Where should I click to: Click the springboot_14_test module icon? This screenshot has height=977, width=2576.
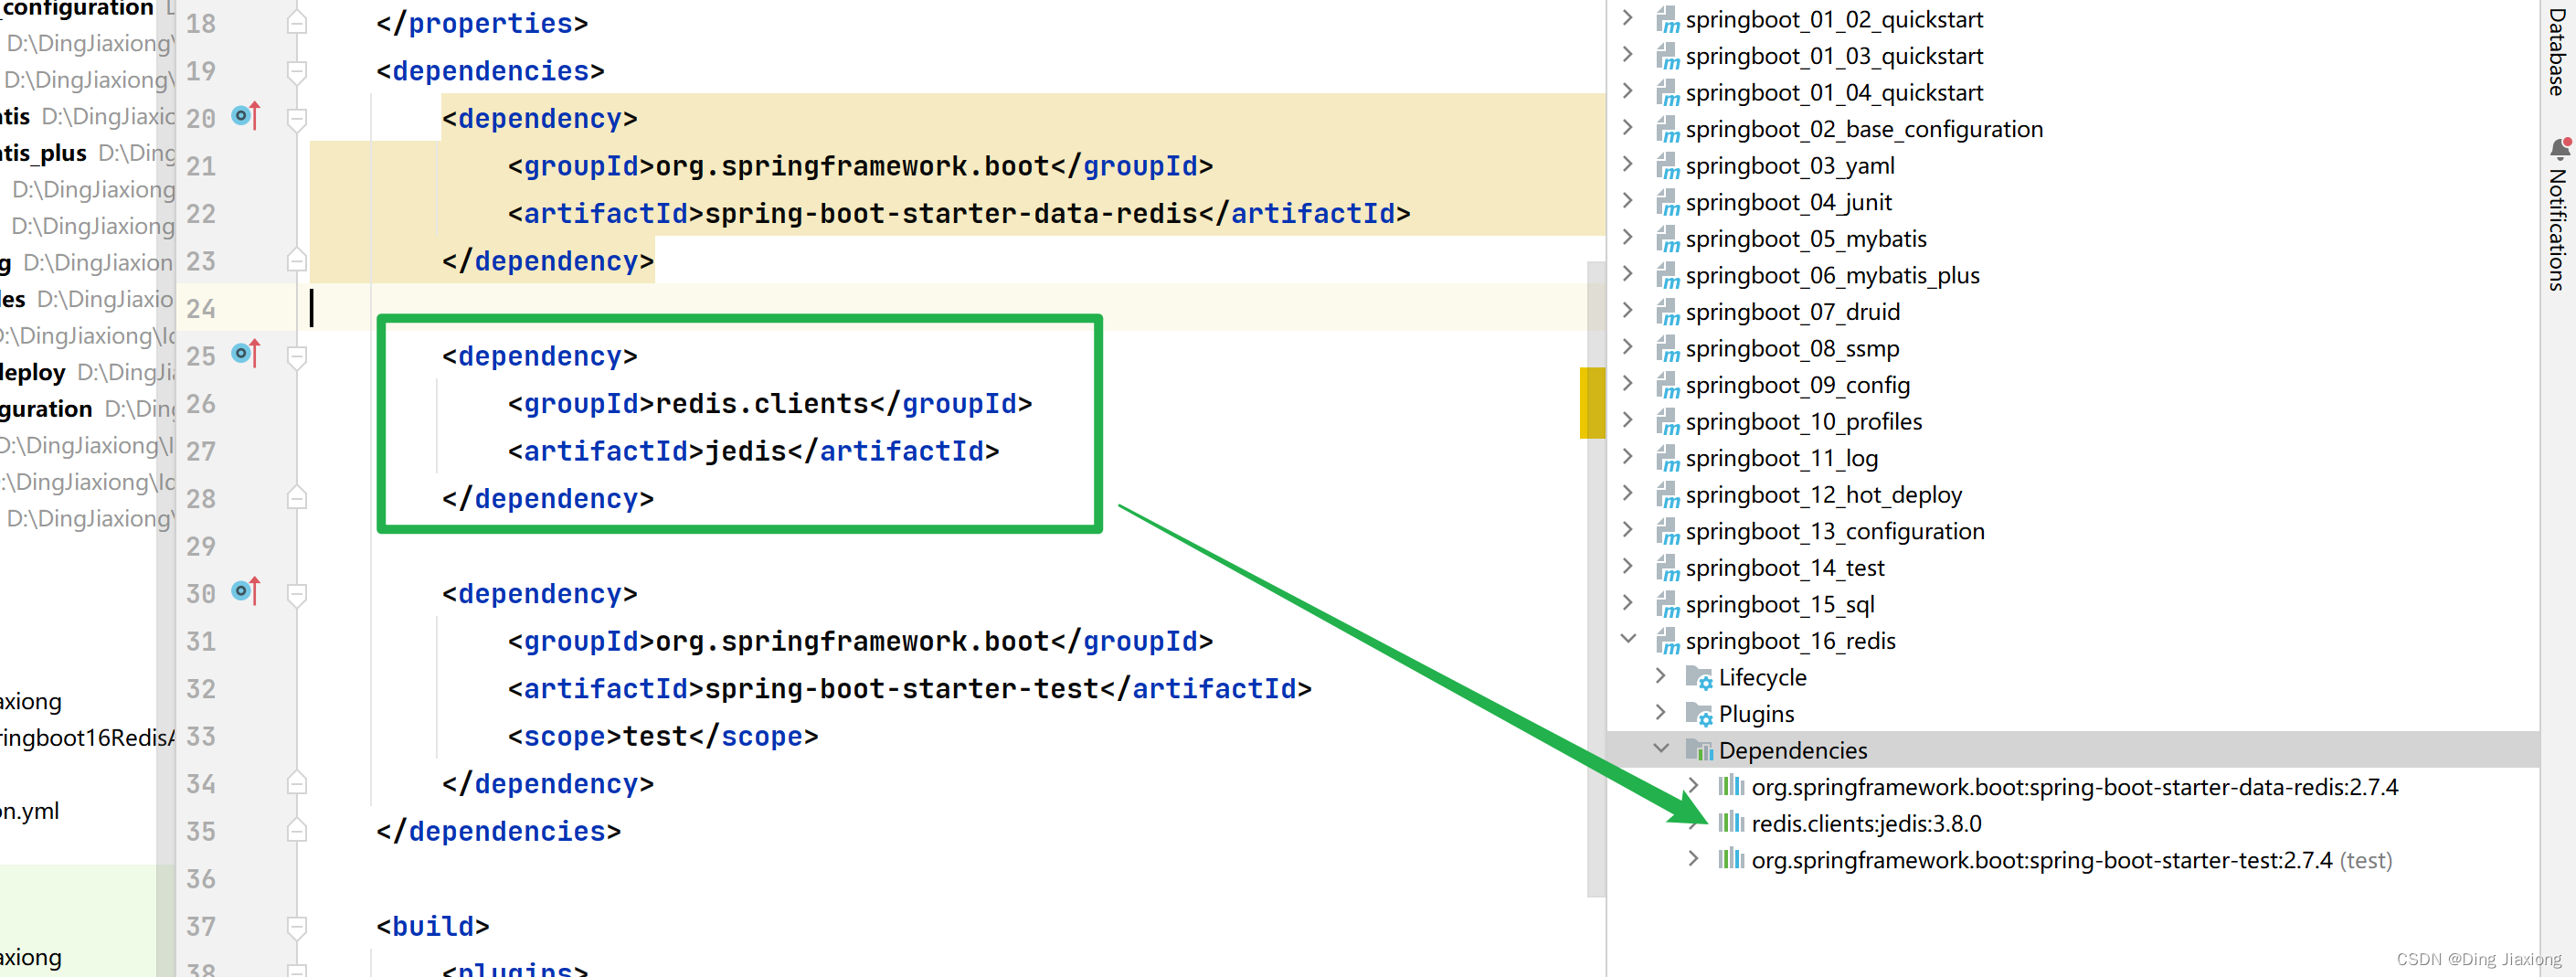coord(1667,568)
